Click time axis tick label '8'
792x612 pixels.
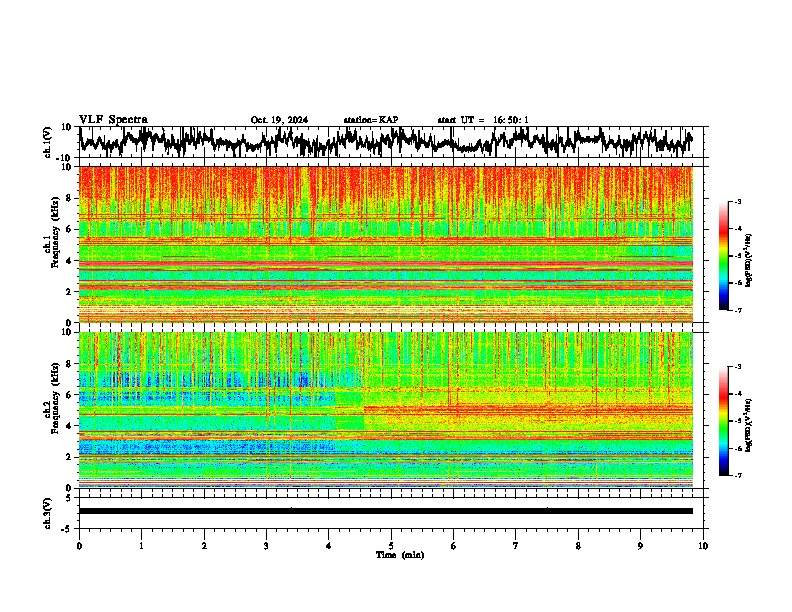point(578,546)
